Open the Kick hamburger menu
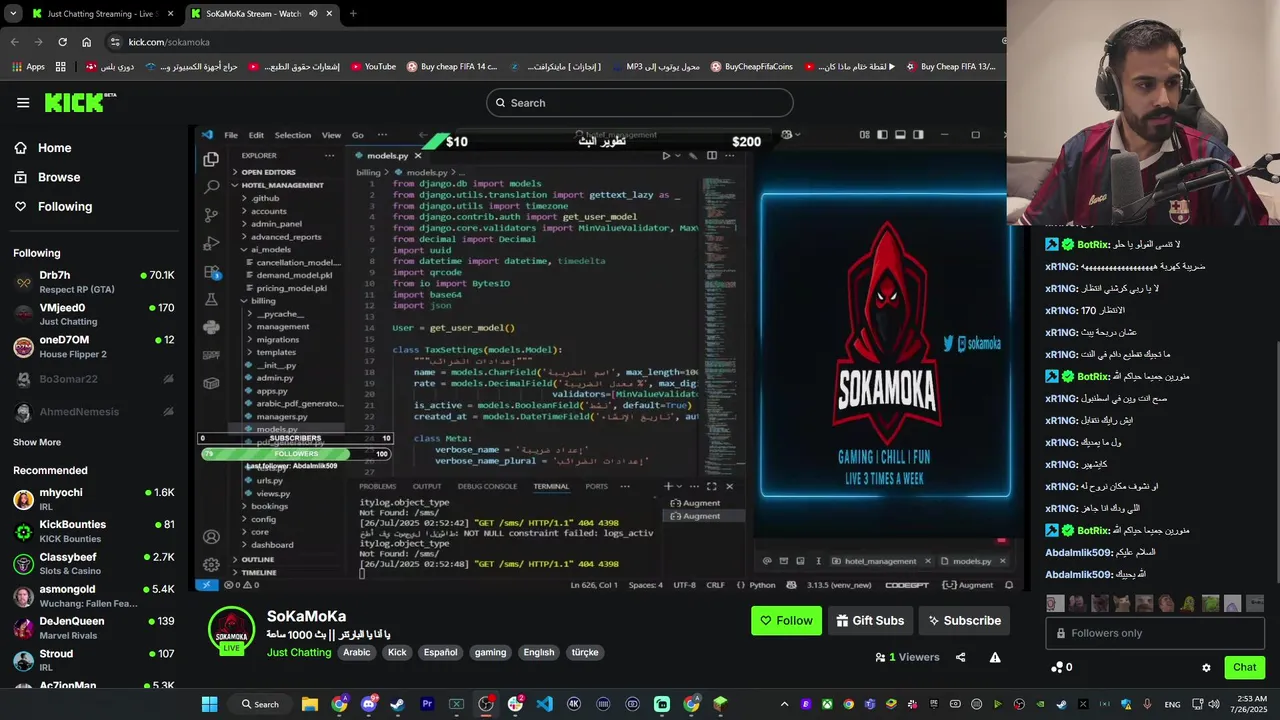1280x720 pixels. tap(23, 103)
